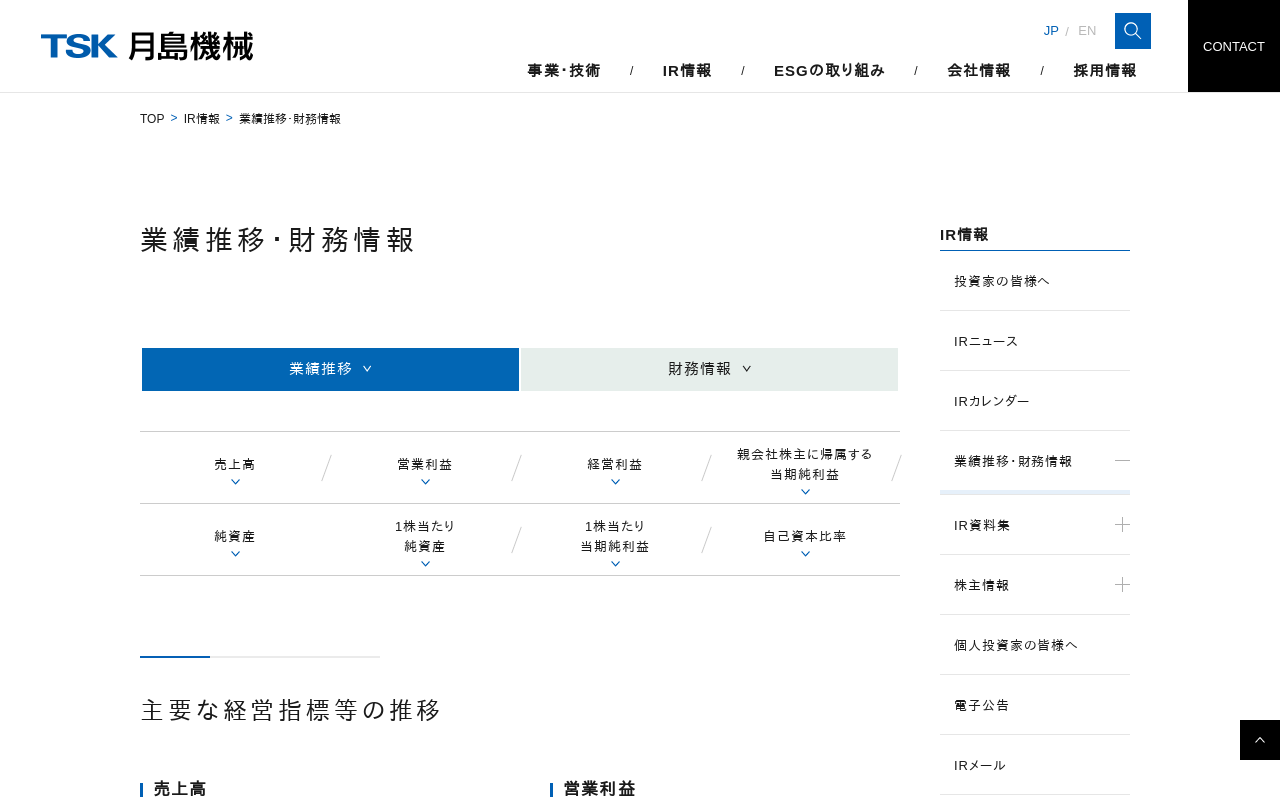Screen dimensions: 1280x800
Task: Open 投資家の皆様へ sidebar link
Action: [x=1002, y=281]
